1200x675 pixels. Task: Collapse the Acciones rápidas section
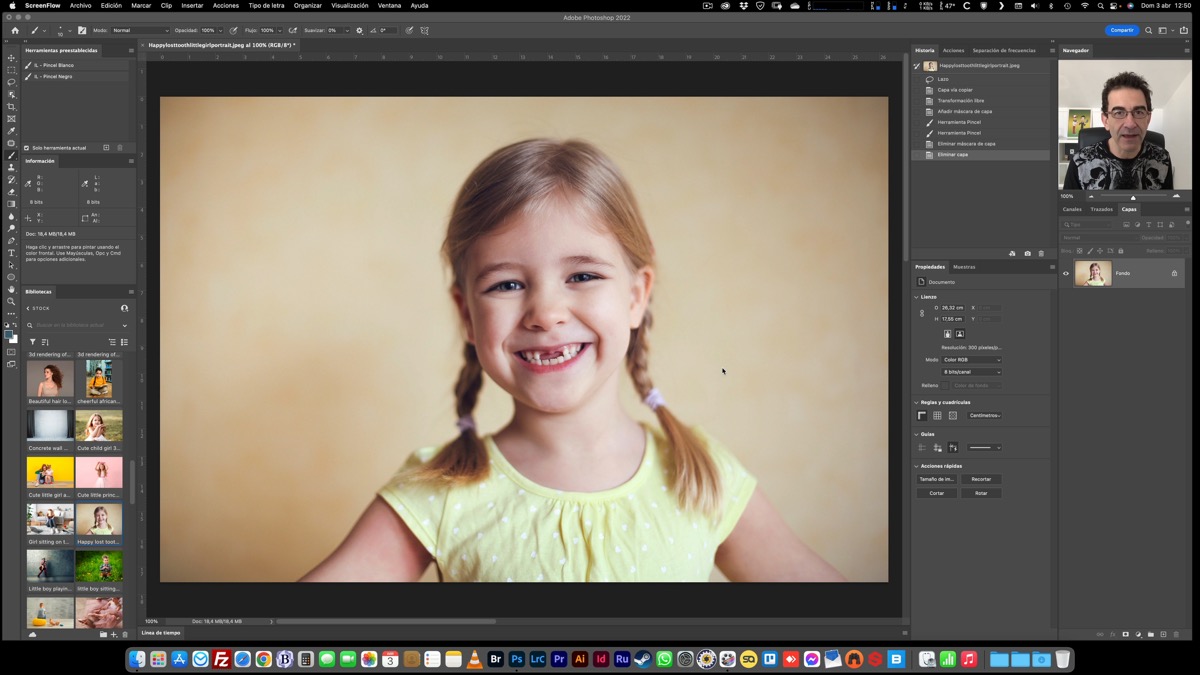click(916, 466)
